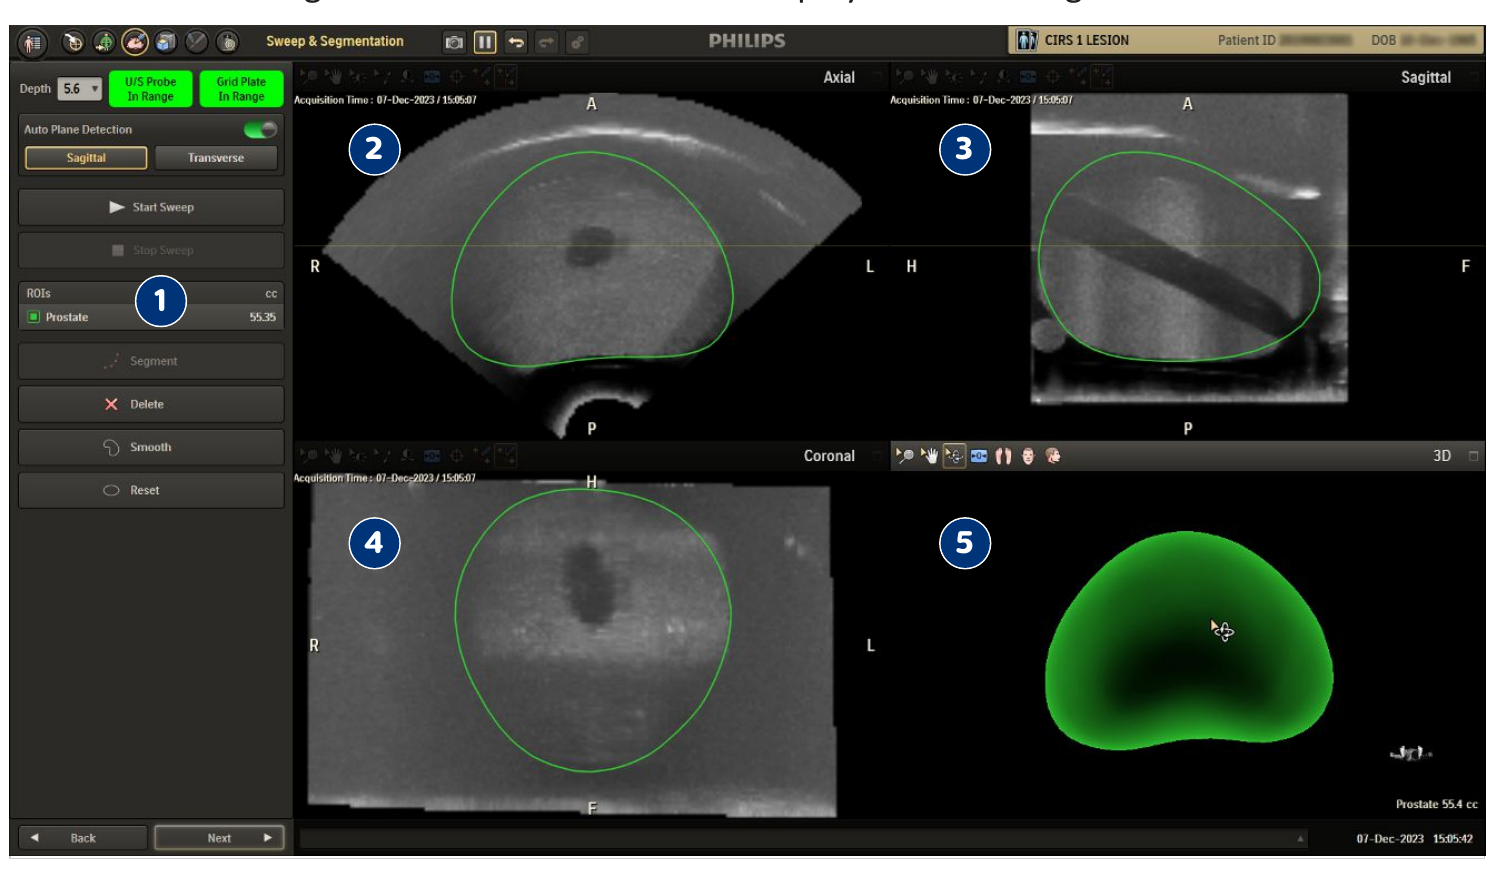1497x882 pixels.
Task: Click the Grid Plate In Range indicator
Action: point(242,89)
